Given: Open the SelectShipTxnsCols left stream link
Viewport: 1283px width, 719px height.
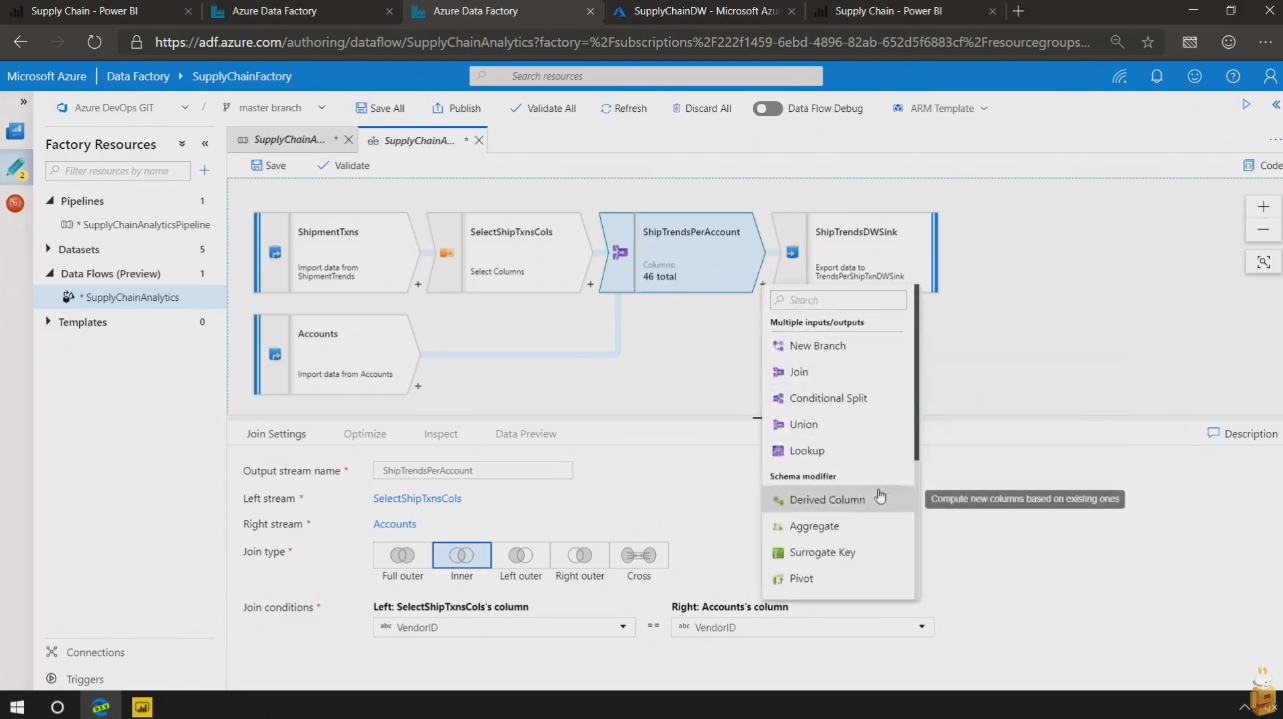Looking at the screenshot, I should coord(417,498).
